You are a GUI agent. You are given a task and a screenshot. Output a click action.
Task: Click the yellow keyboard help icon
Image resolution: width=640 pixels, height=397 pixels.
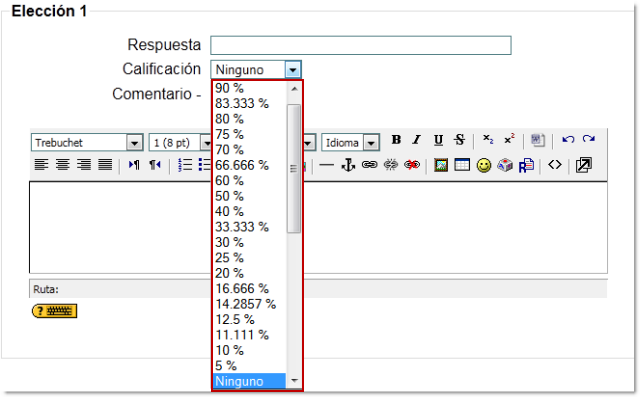pyautogui.click(x=54, y=311)
